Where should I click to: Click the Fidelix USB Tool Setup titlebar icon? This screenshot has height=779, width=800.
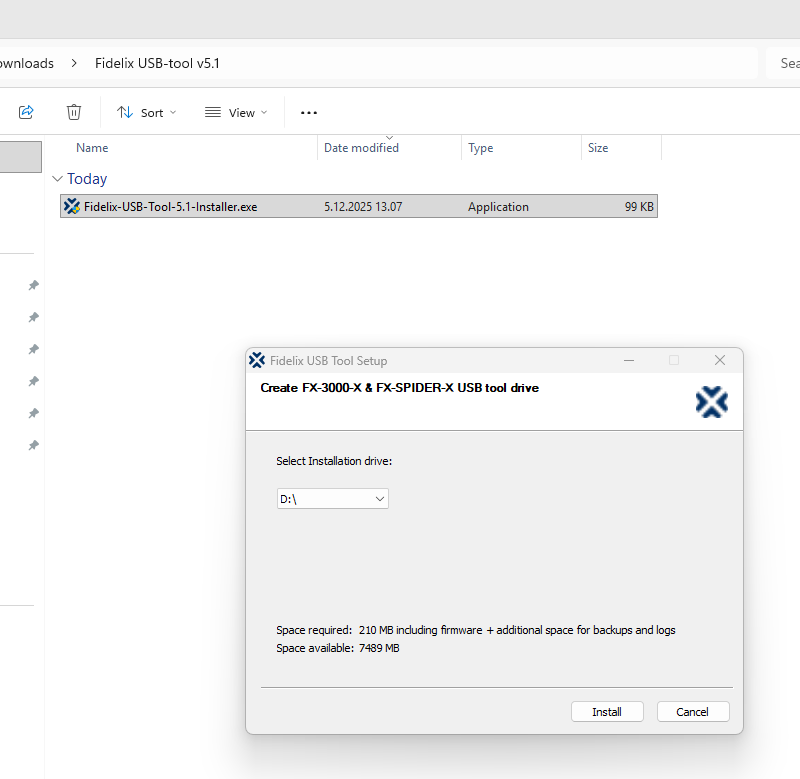point(257,360)
